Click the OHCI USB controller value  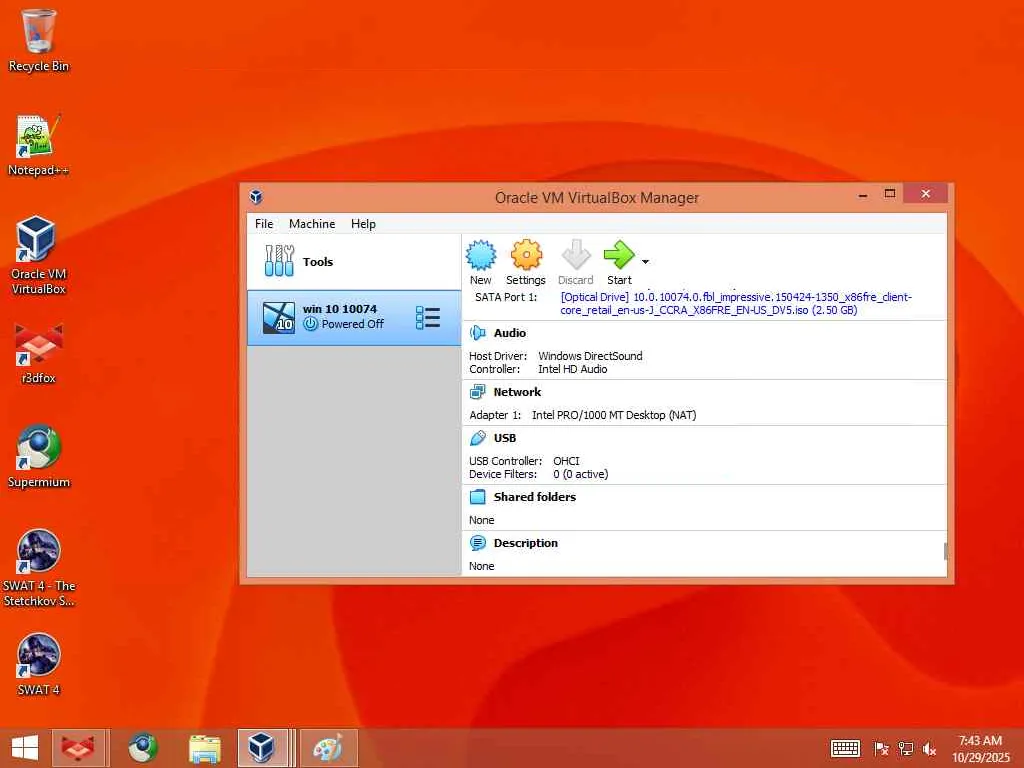tap(566, 461)
